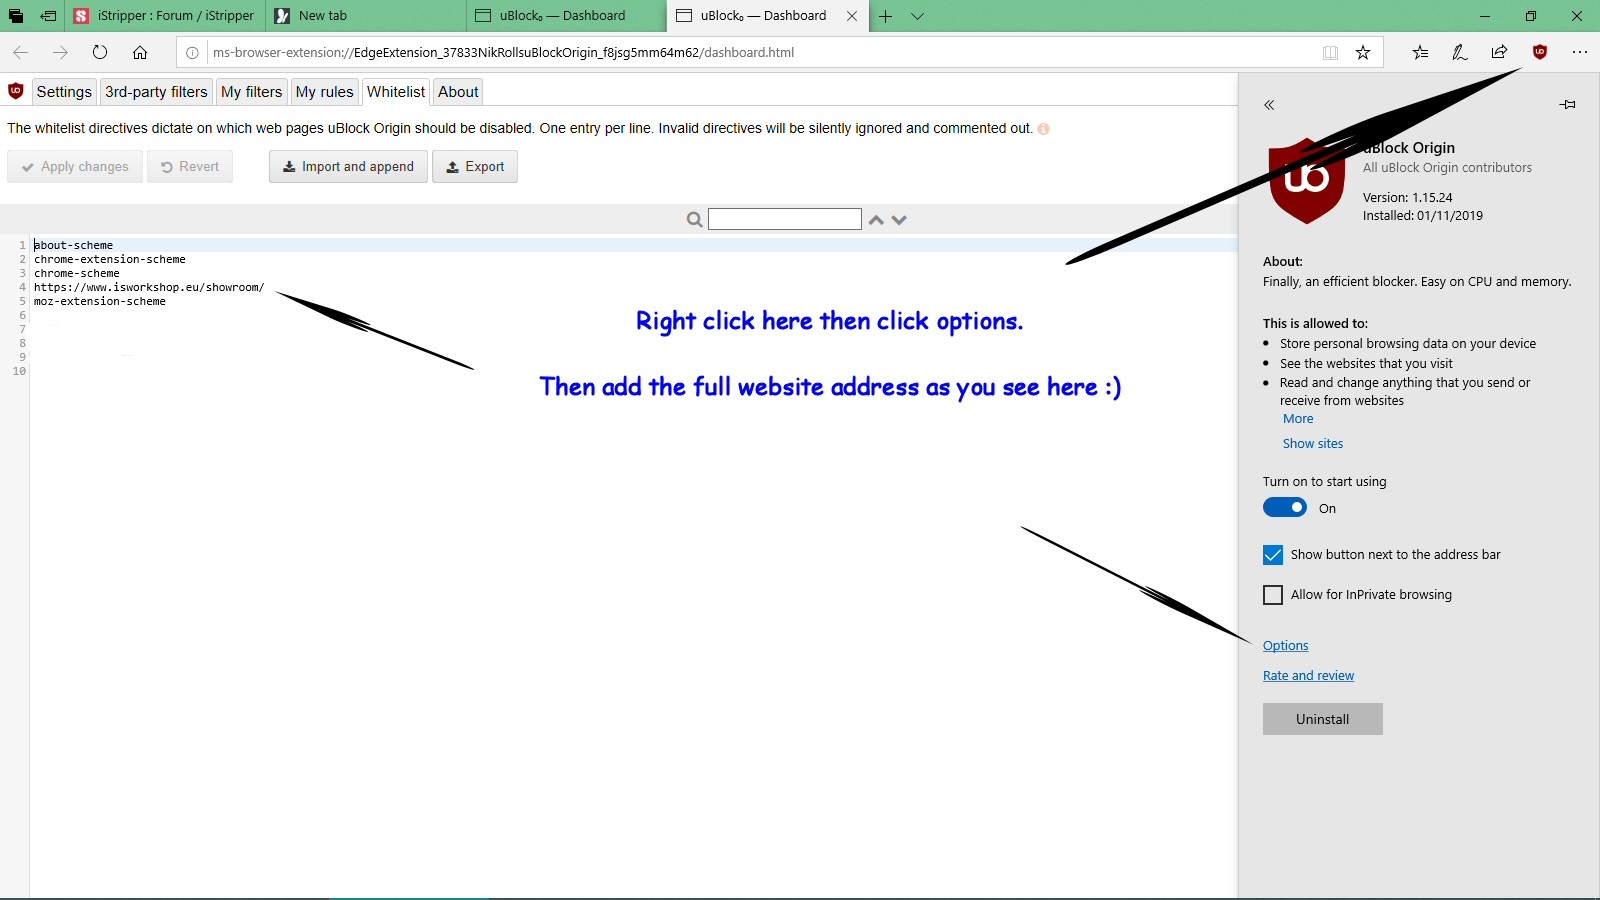Open the Share icon in toolbar

tap(1499, 53)
